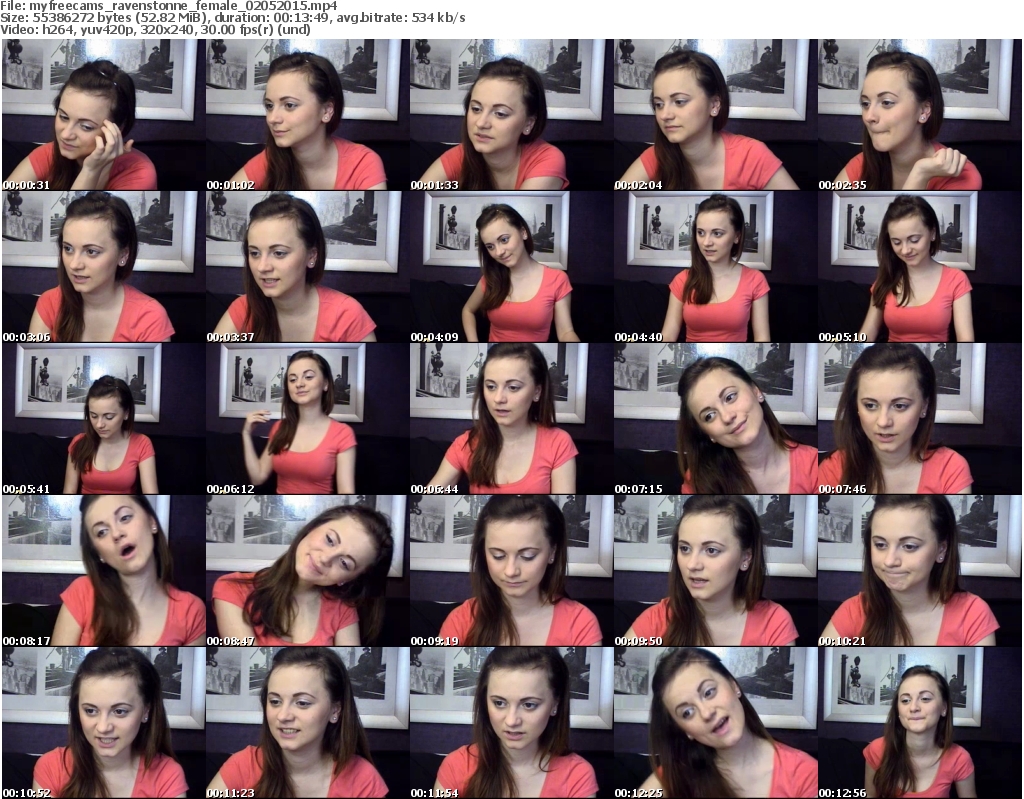Screen dimensions: 1024x799
Task: Select the 00:10:21 frame thumbnail
Action: coord(920,571)
